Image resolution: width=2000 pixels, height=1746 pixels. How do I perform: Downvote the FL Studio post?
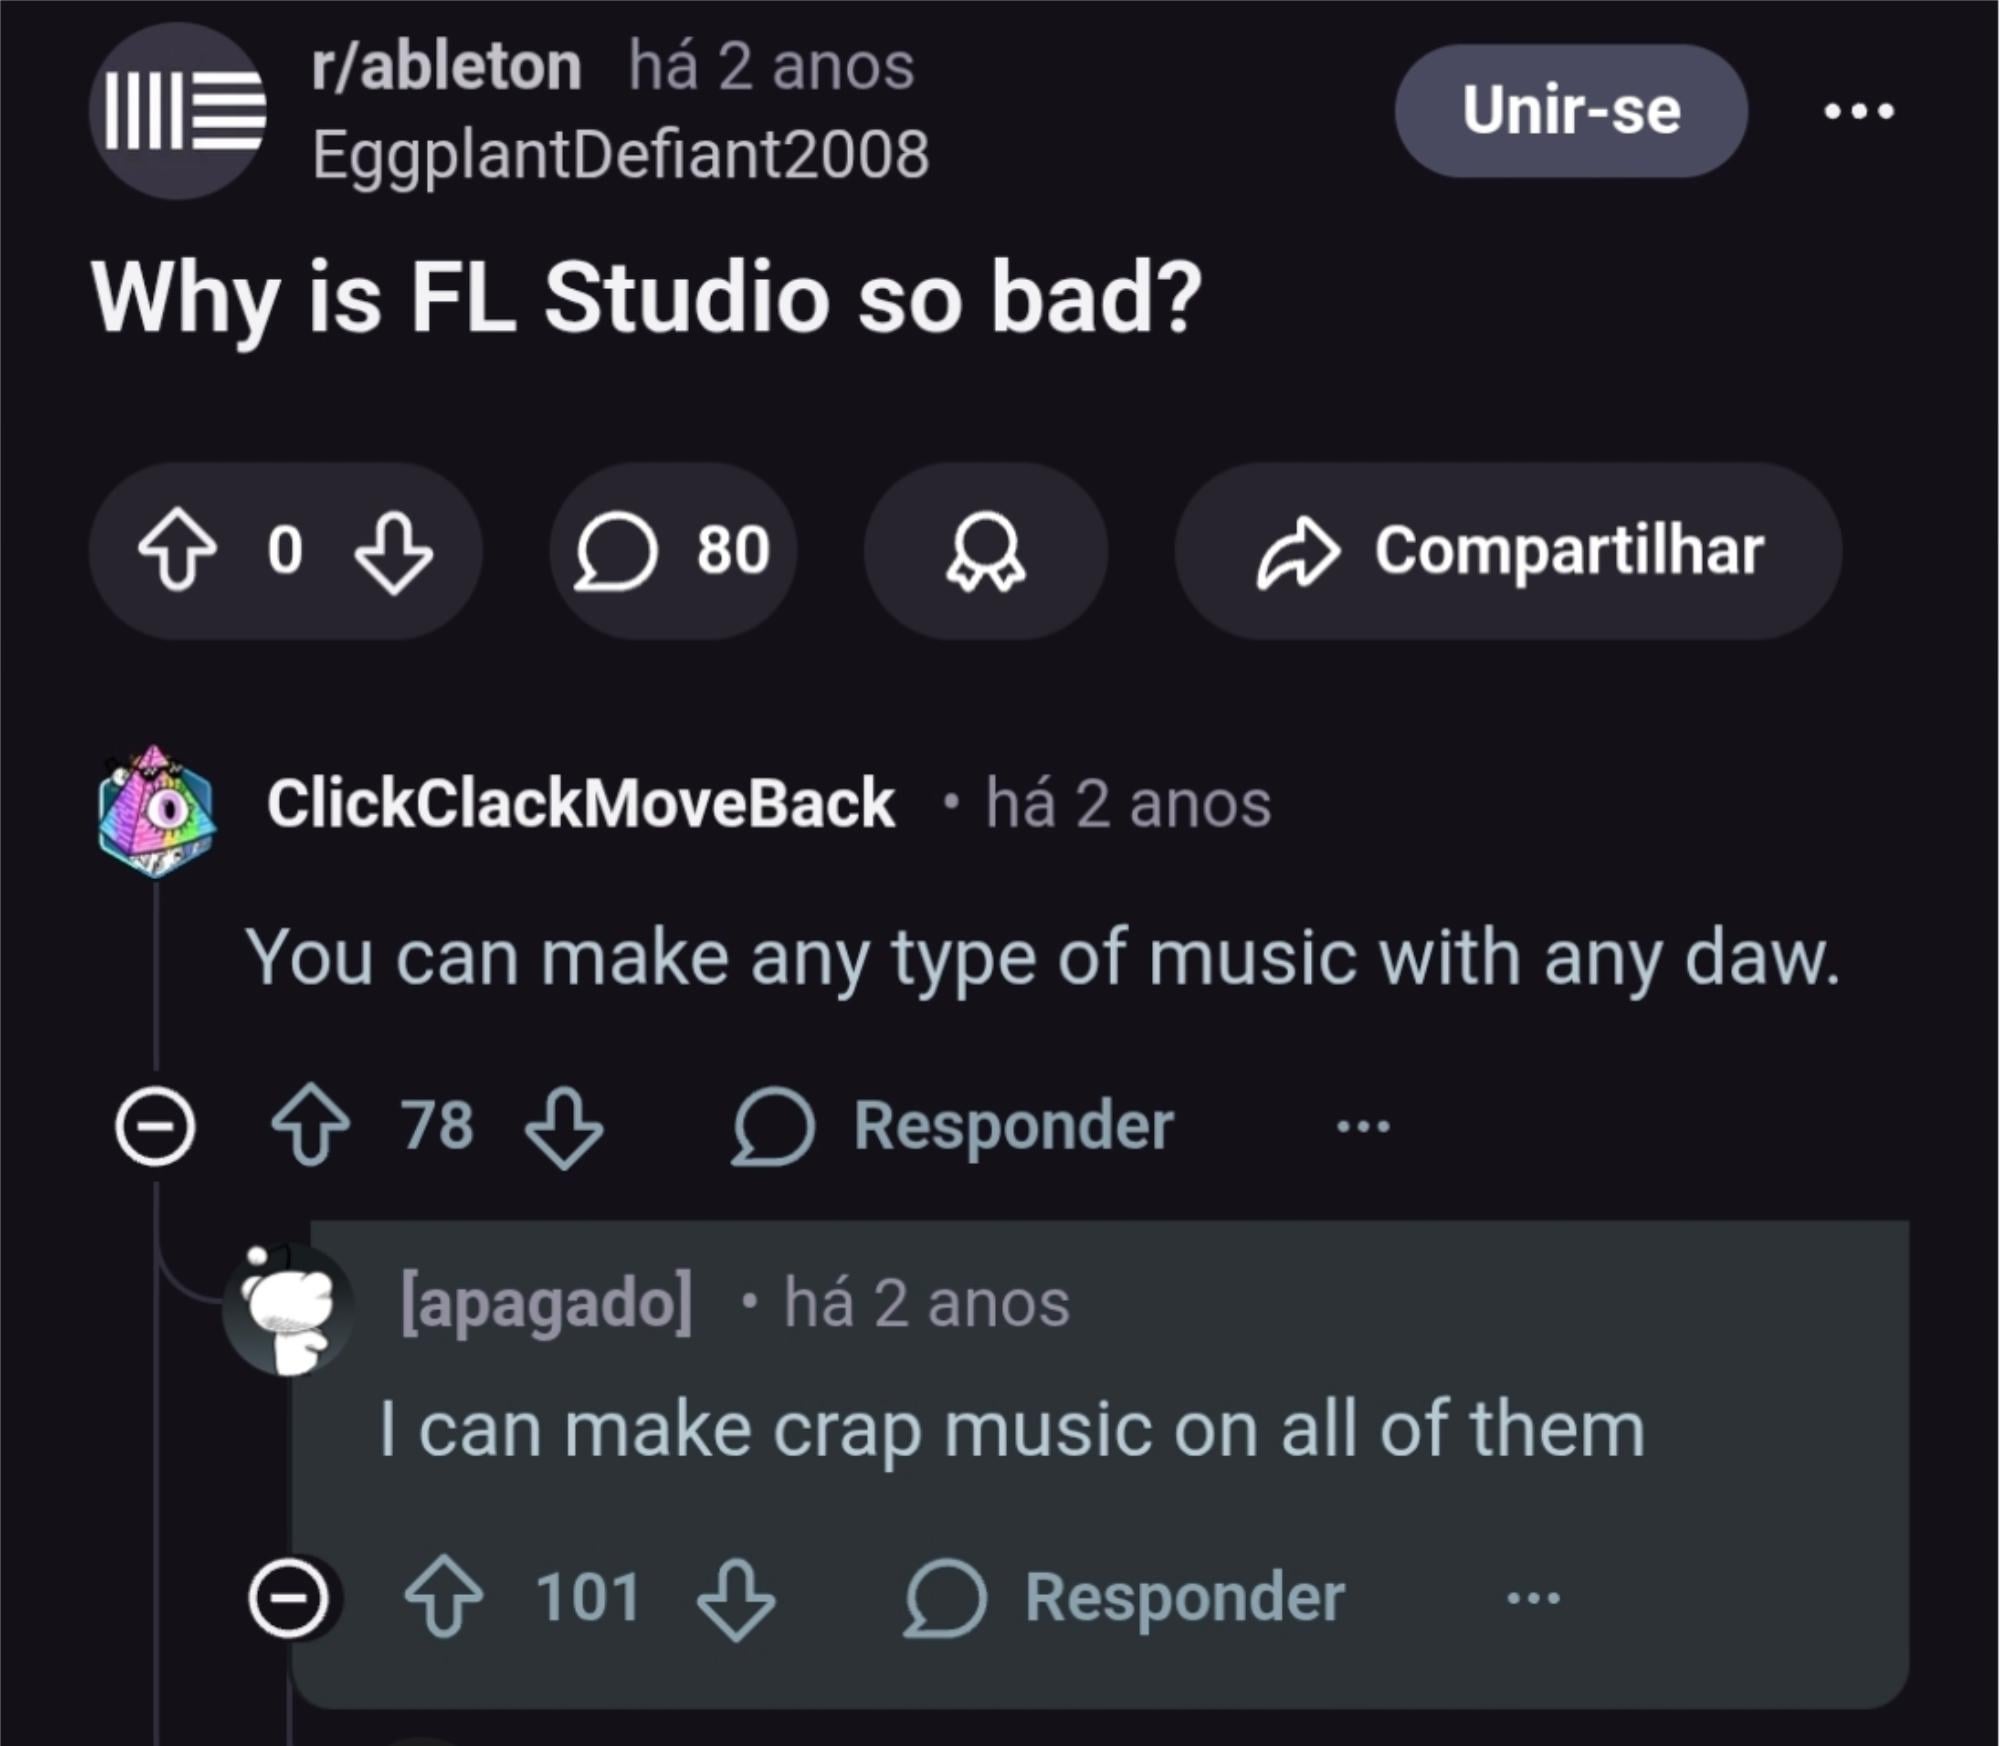pos(394,552)
